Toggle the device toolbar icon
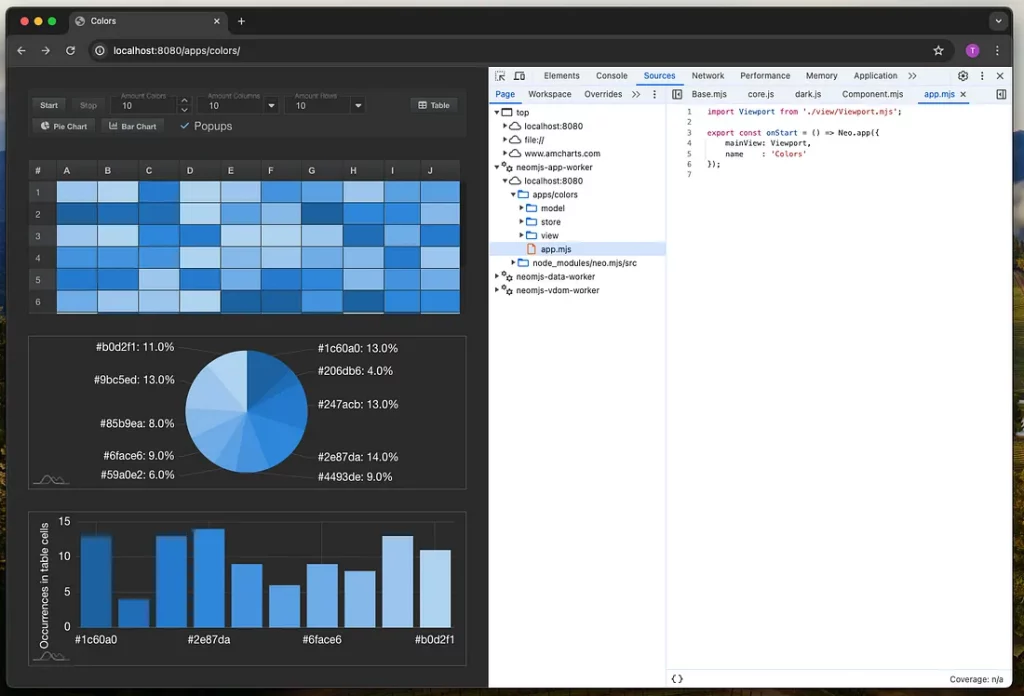The height and width of the screenshot is (696, 1024). [519, 76]
